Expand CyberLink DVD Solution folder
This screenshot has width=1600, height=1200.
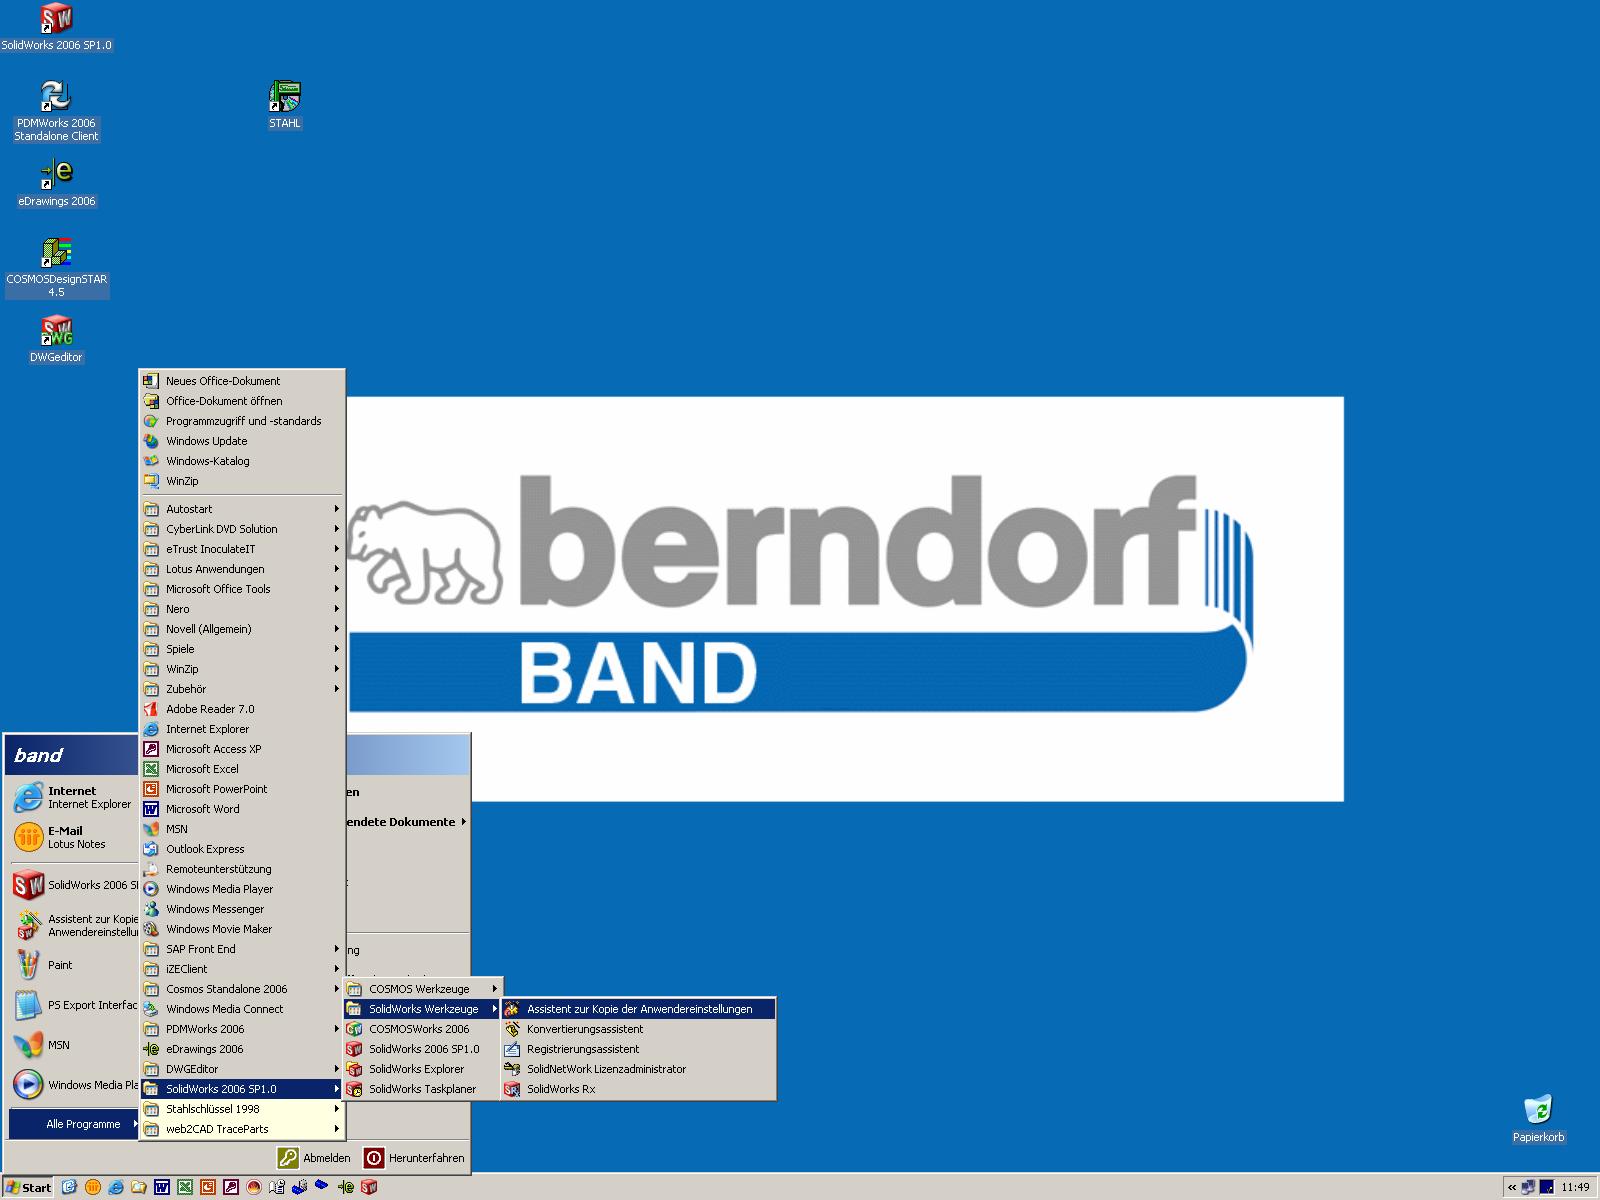pos(242,529)
